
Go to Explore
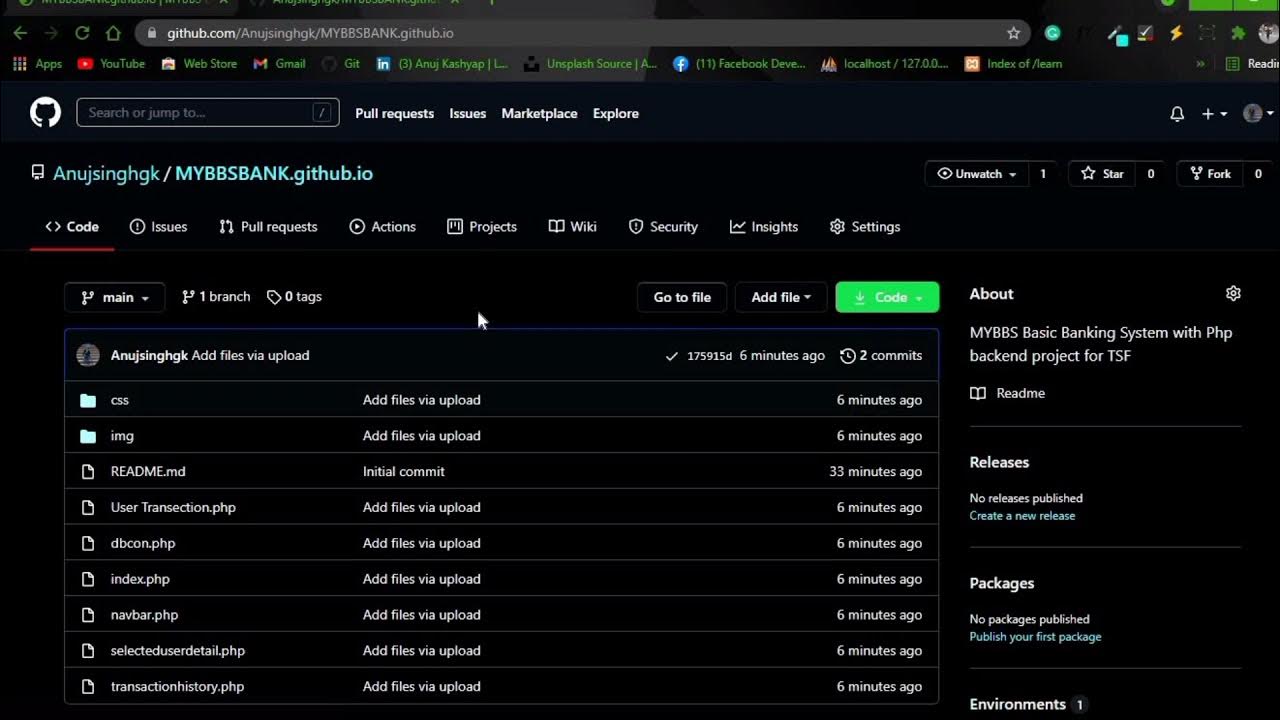click(615, 113)
